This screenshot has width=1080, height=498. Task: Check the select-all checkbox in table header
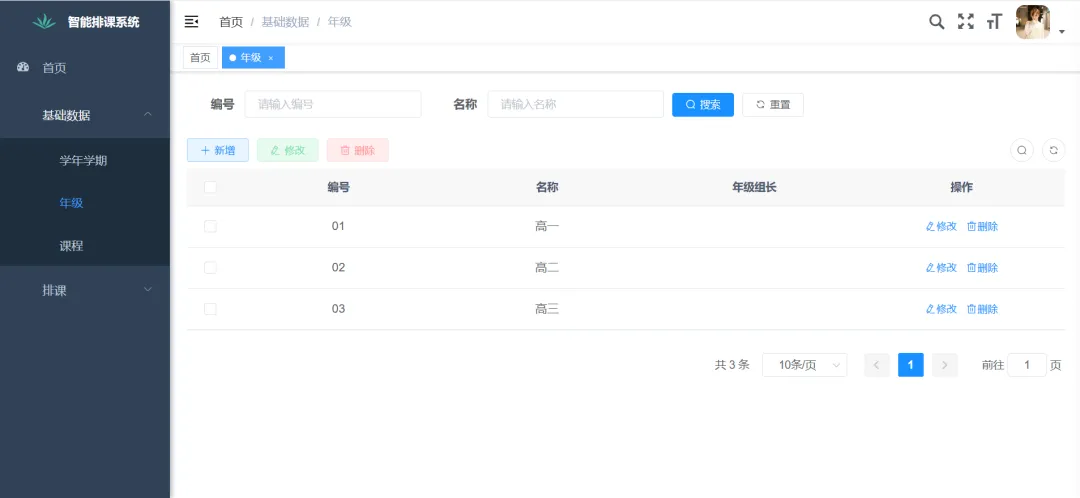[210, 187]
